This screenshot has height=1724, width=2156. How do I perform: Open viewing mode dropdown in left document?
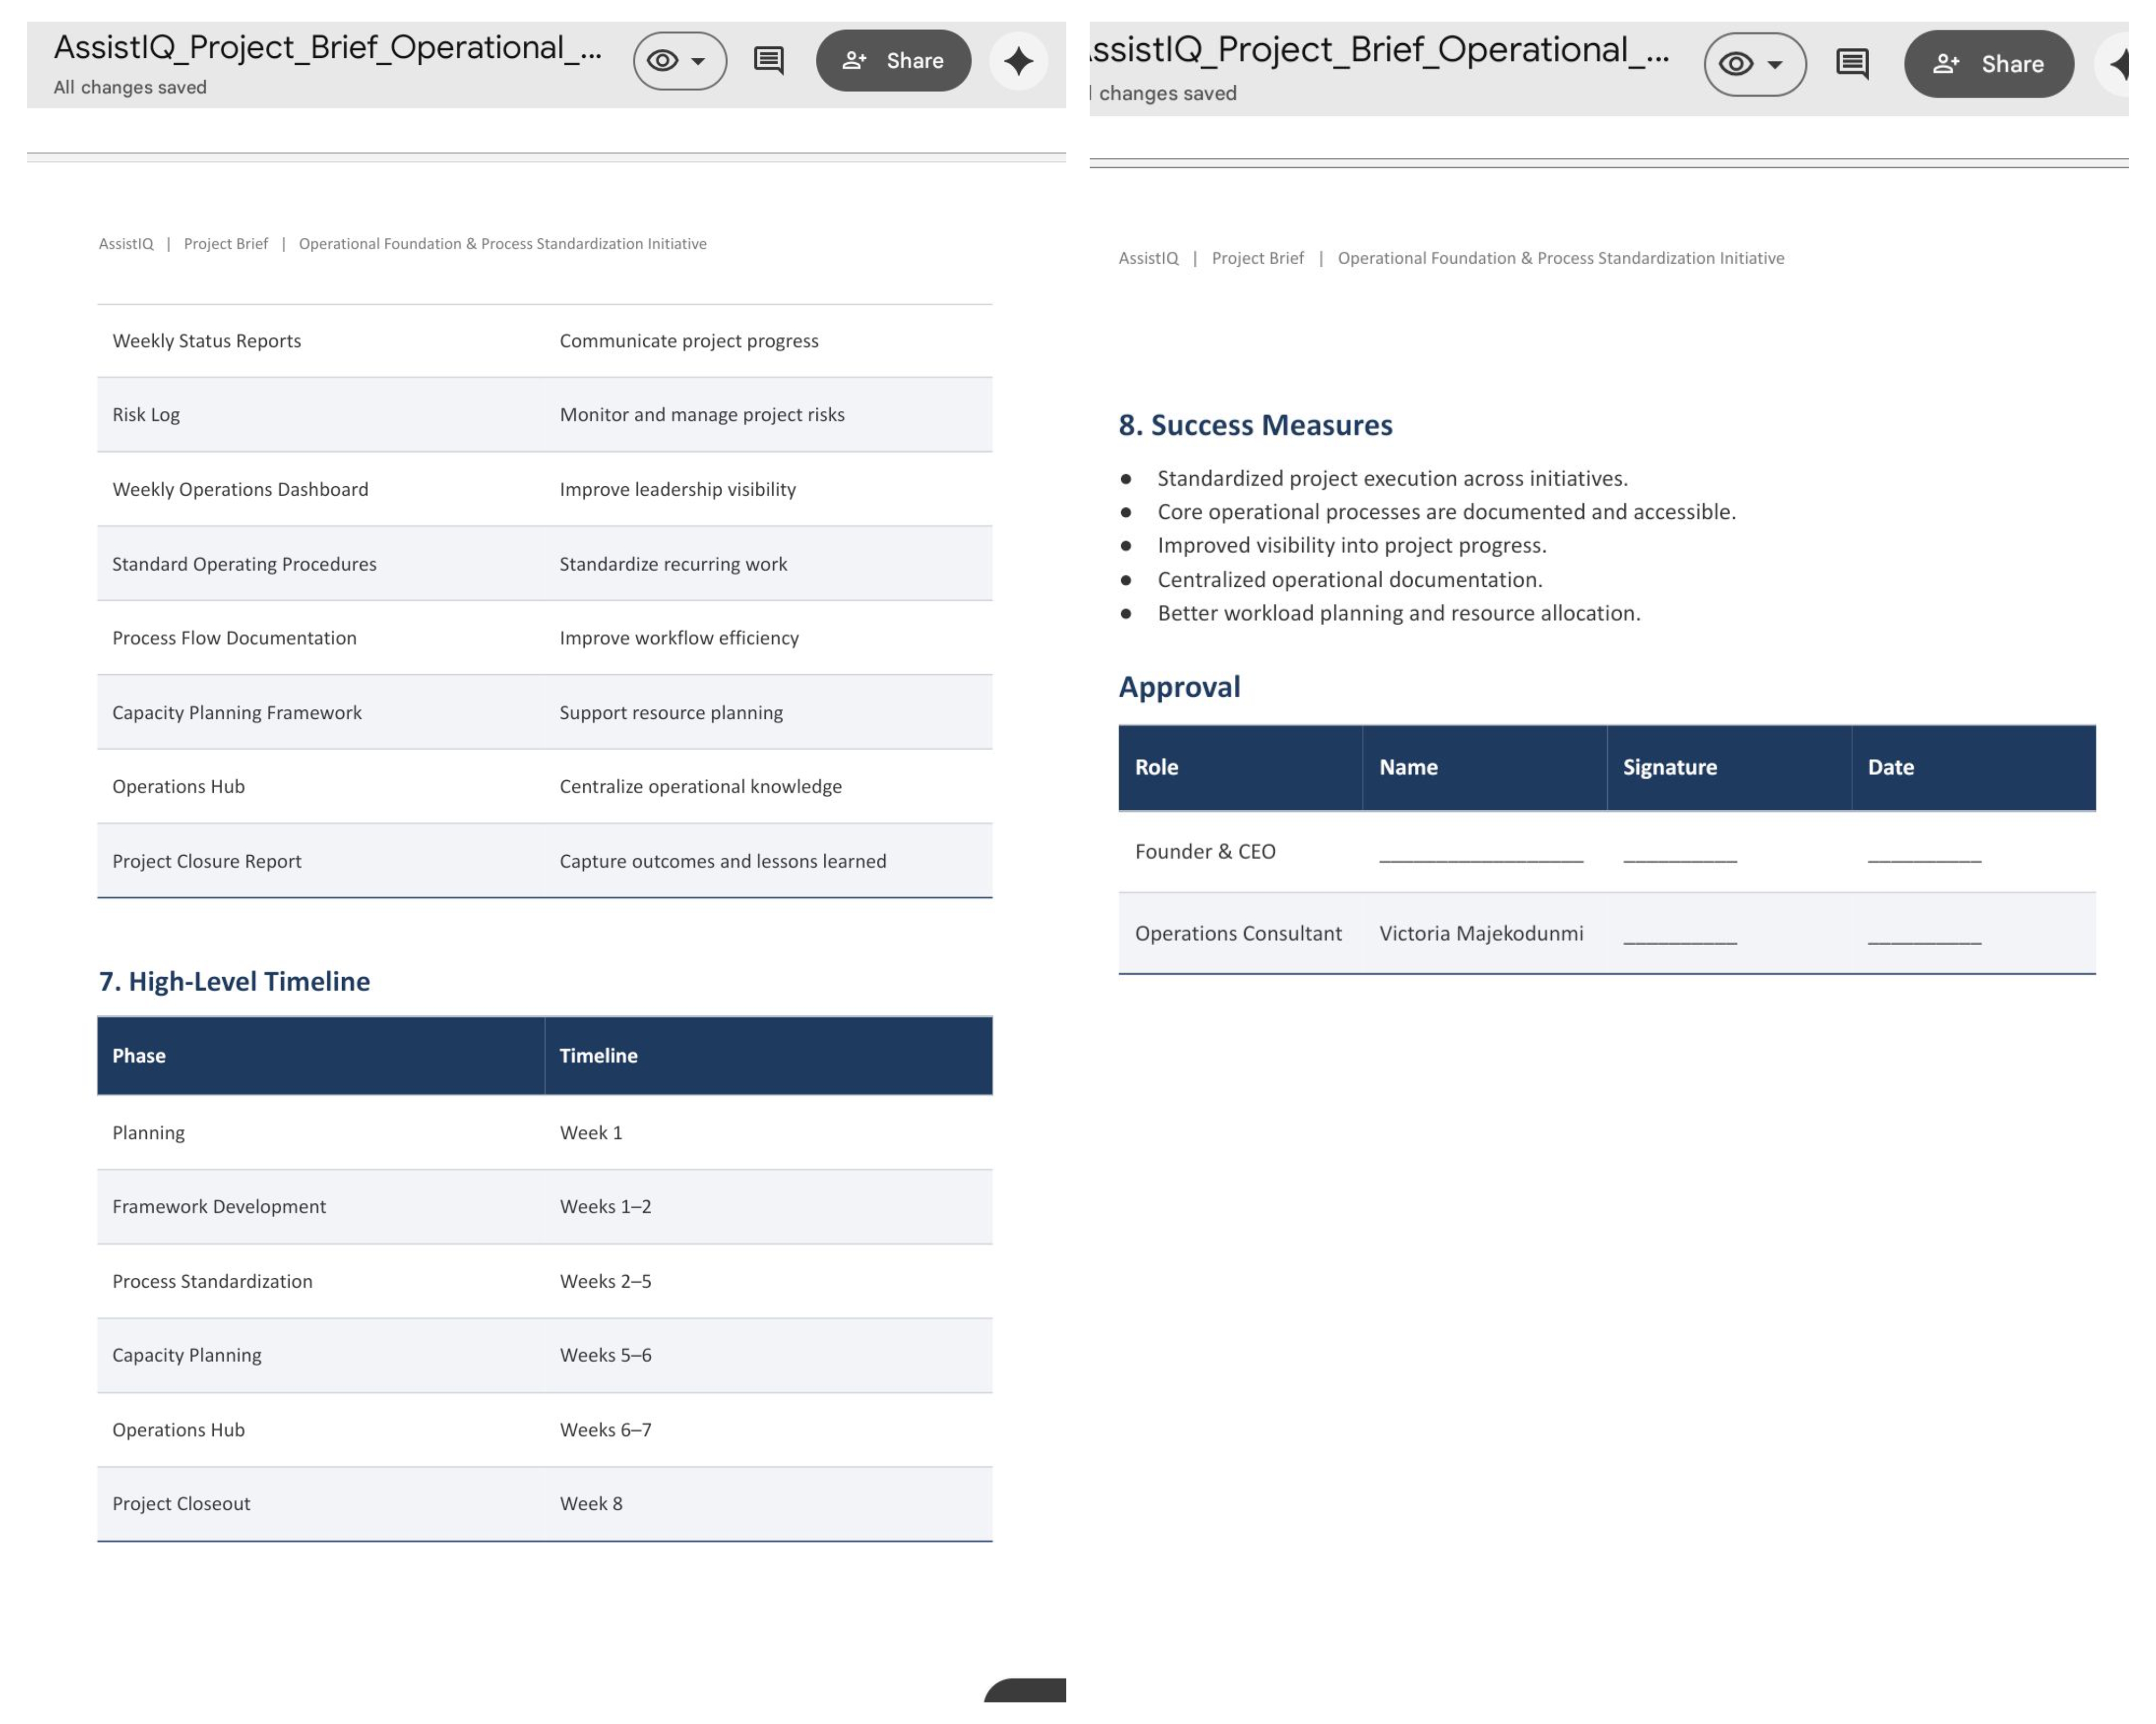[x=680, y=60]
